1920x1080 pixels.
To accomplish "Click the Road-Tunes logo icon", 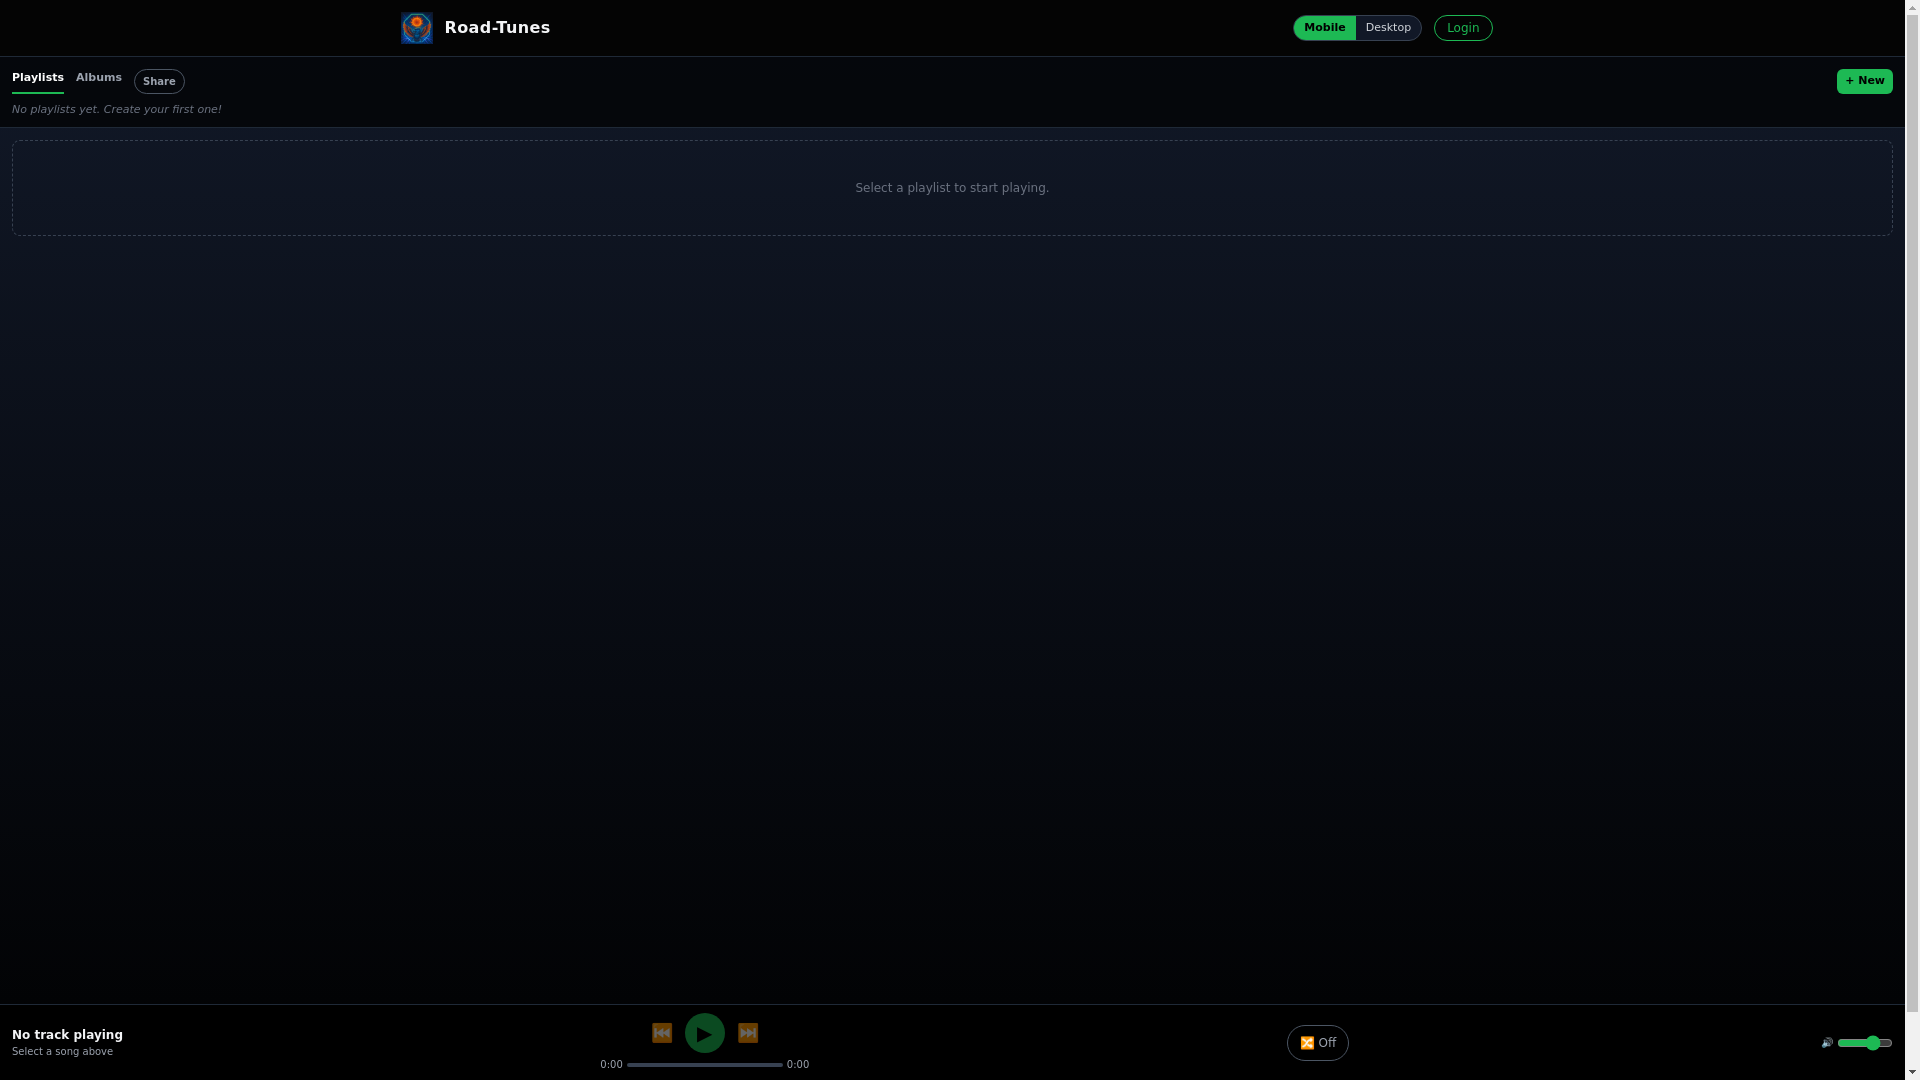I will [416, 28].
